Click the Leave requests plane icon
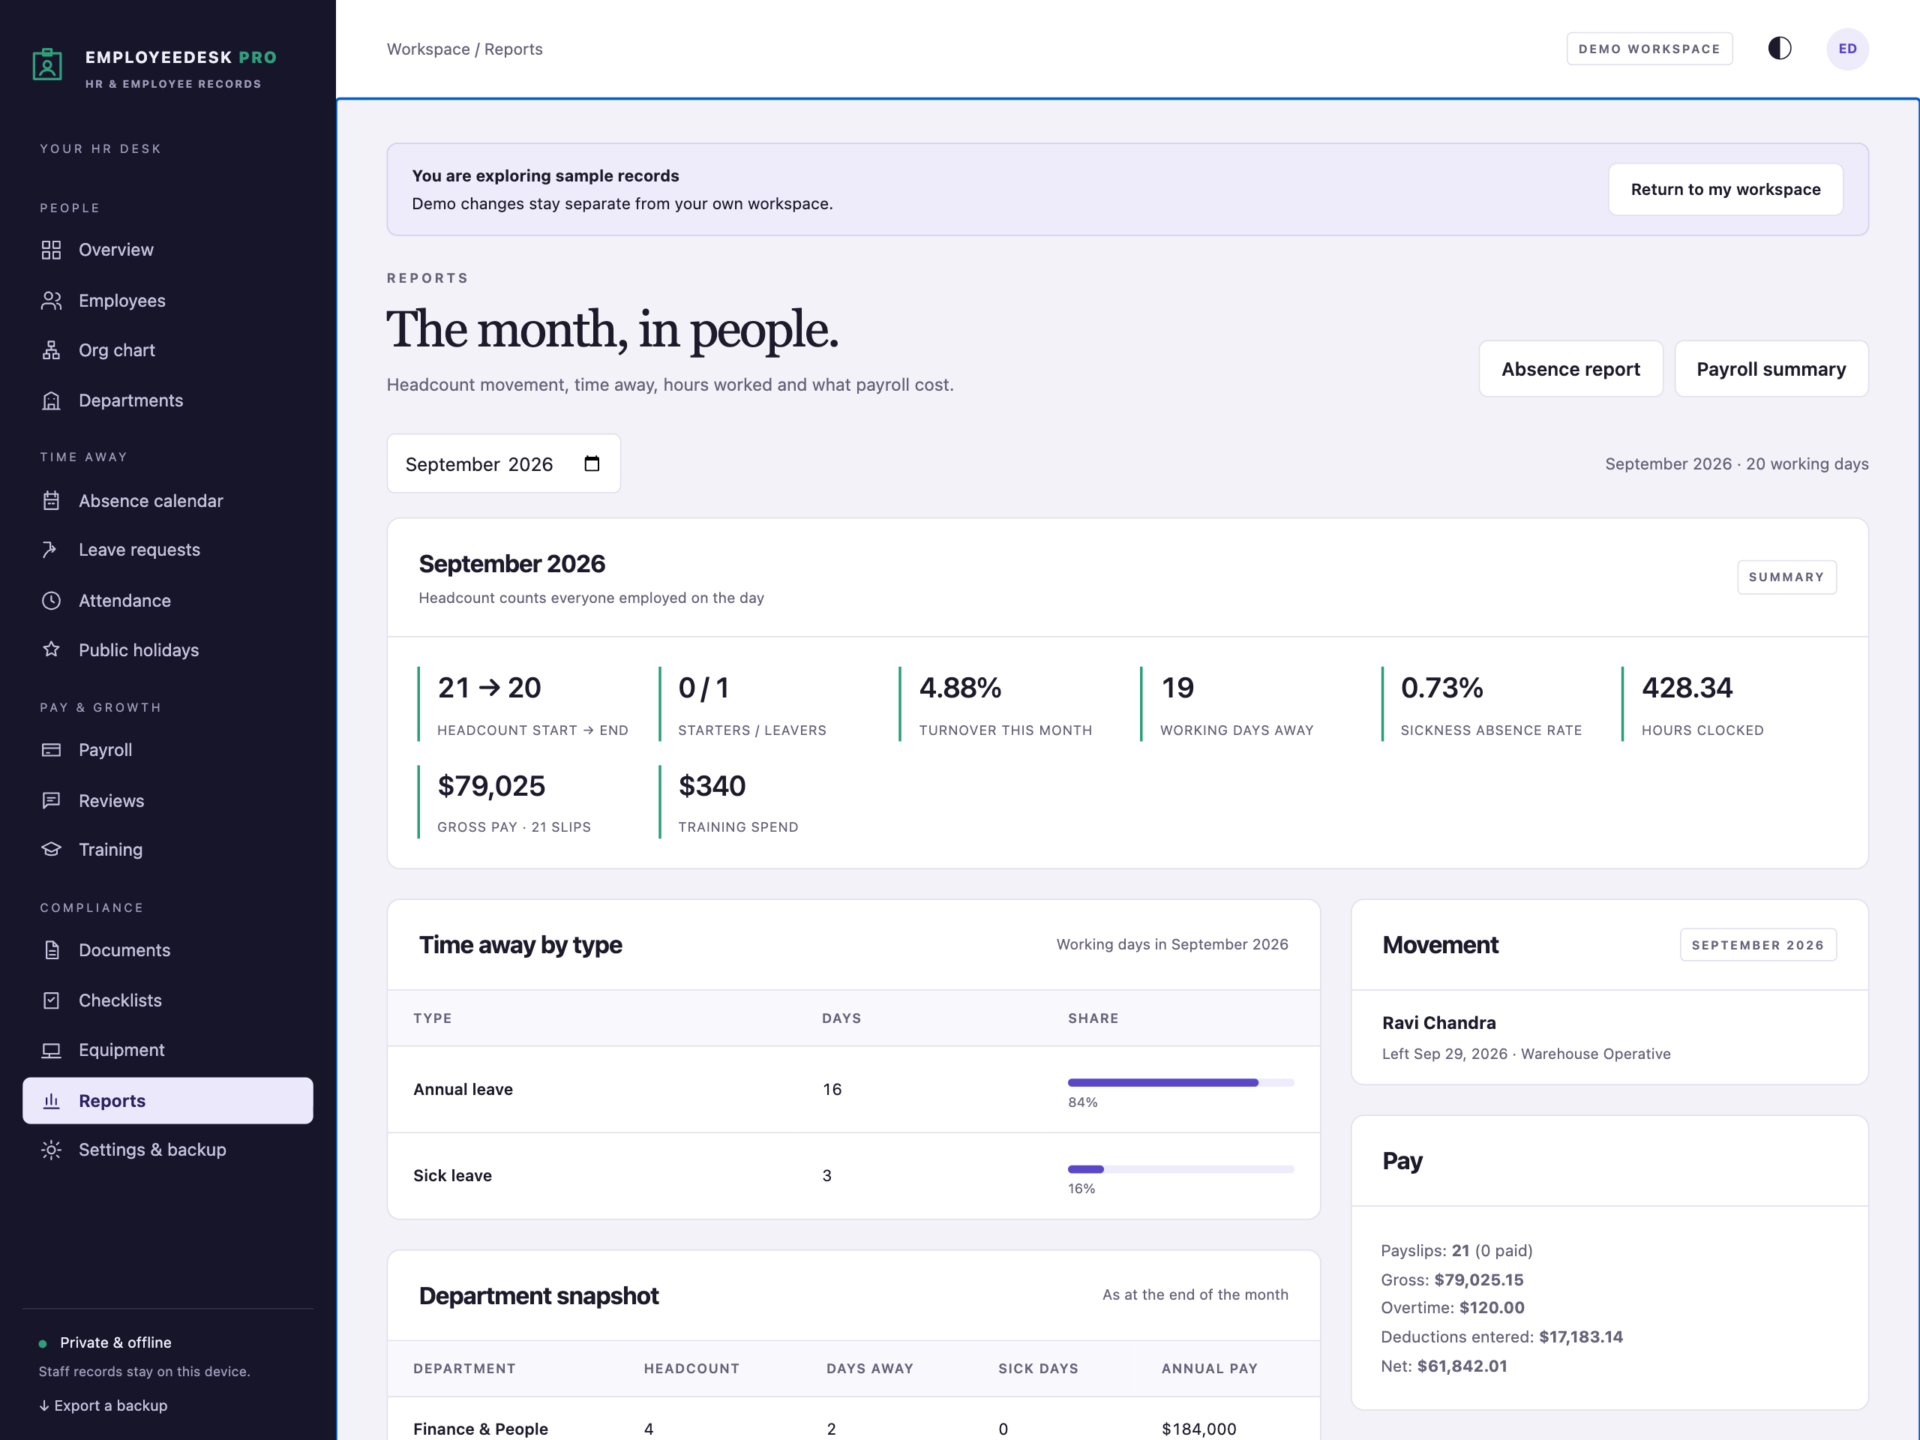 51,550
